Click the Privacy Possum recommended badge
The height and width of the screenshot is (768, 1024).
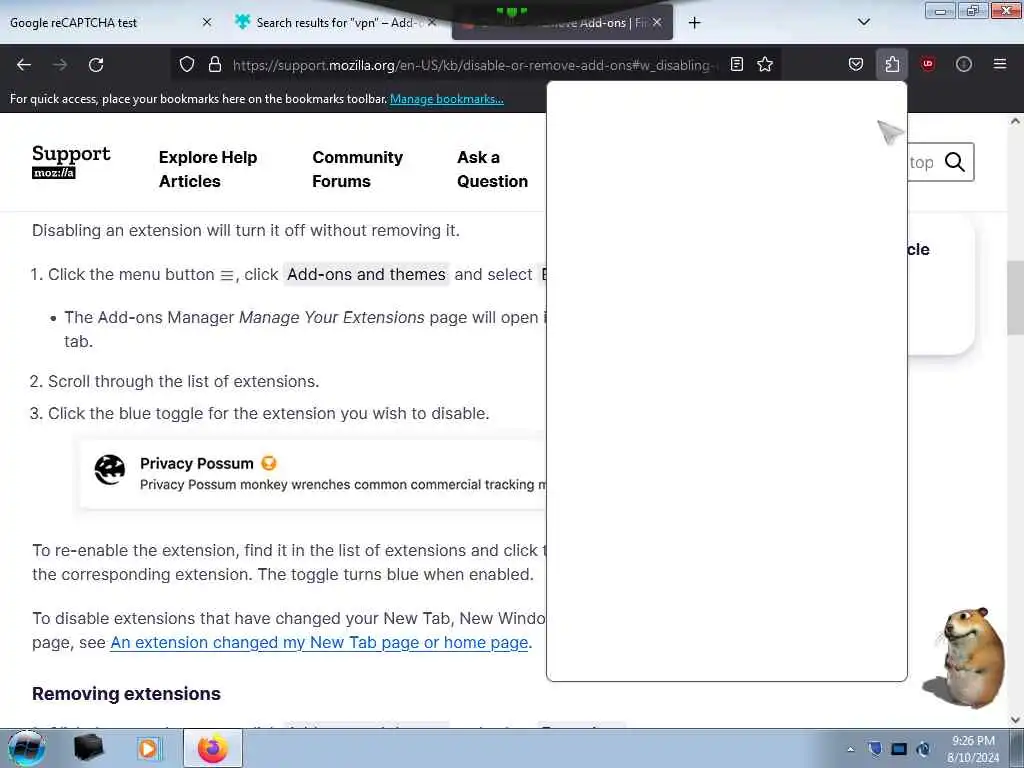click(x=269, y=463)
